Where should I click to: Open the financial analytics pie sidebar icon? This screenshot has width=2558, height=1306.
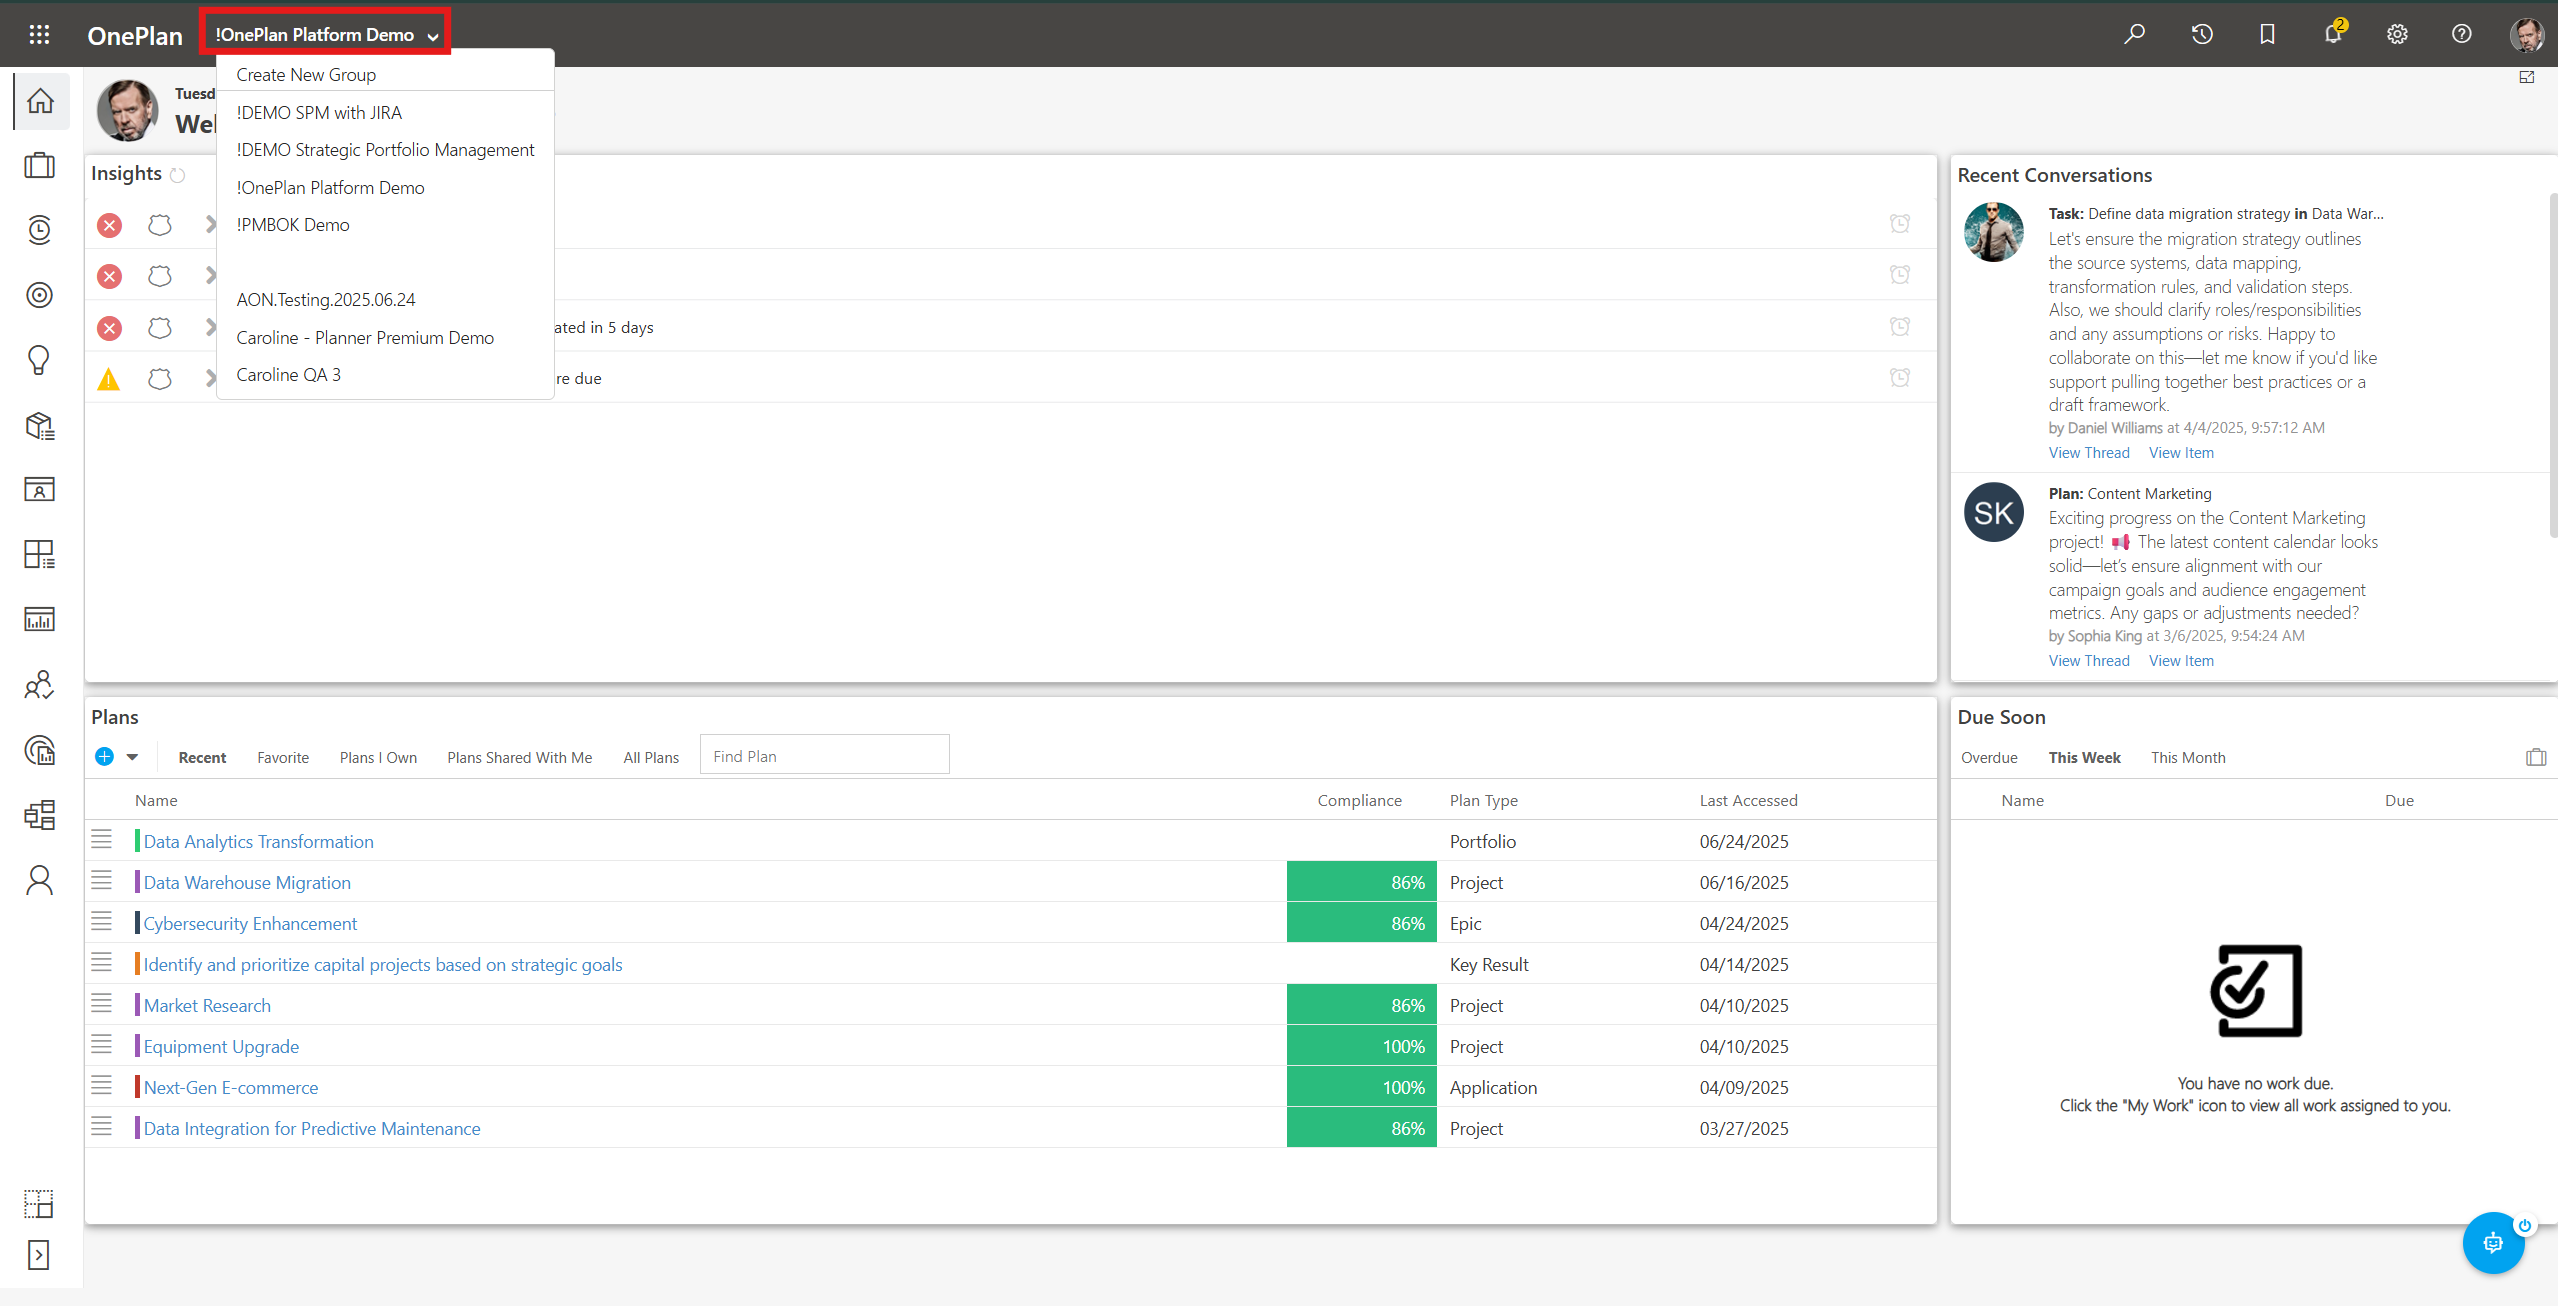pos(40,750)
